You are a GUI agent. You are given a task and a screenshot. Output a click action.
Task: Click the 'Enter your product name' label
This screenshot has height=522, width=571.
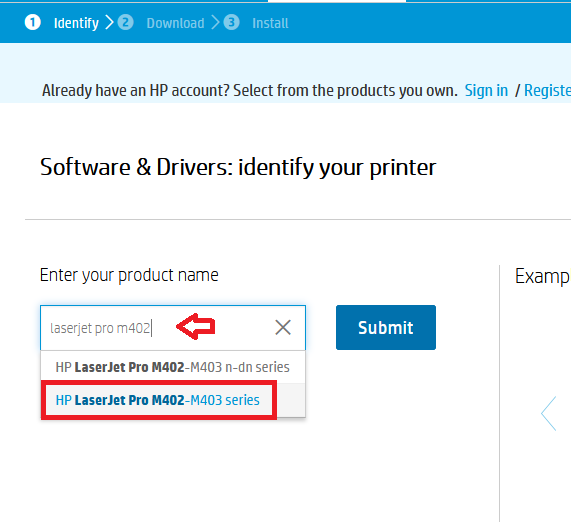129,275
